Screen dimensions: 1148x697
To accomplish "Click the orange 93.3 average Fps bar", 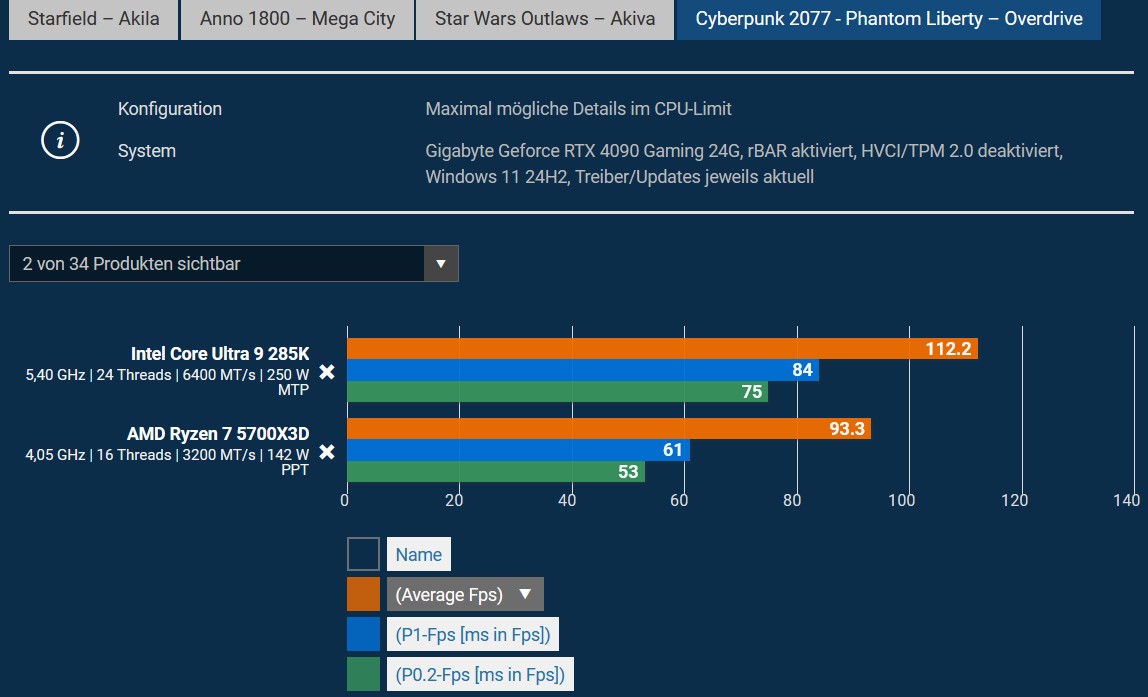I will pyautogui.click(x=609, y=428).
